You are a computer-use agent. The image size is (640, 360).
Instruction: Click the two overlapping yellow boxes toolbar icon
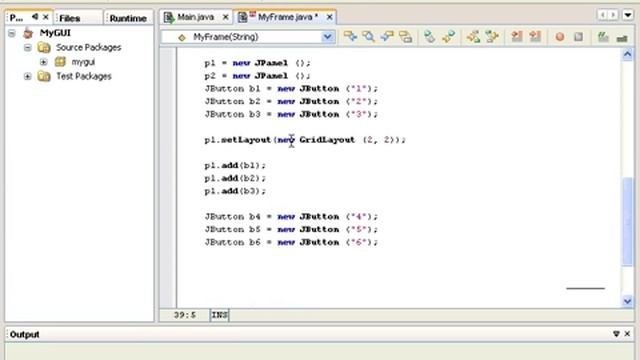coord(405,37)
